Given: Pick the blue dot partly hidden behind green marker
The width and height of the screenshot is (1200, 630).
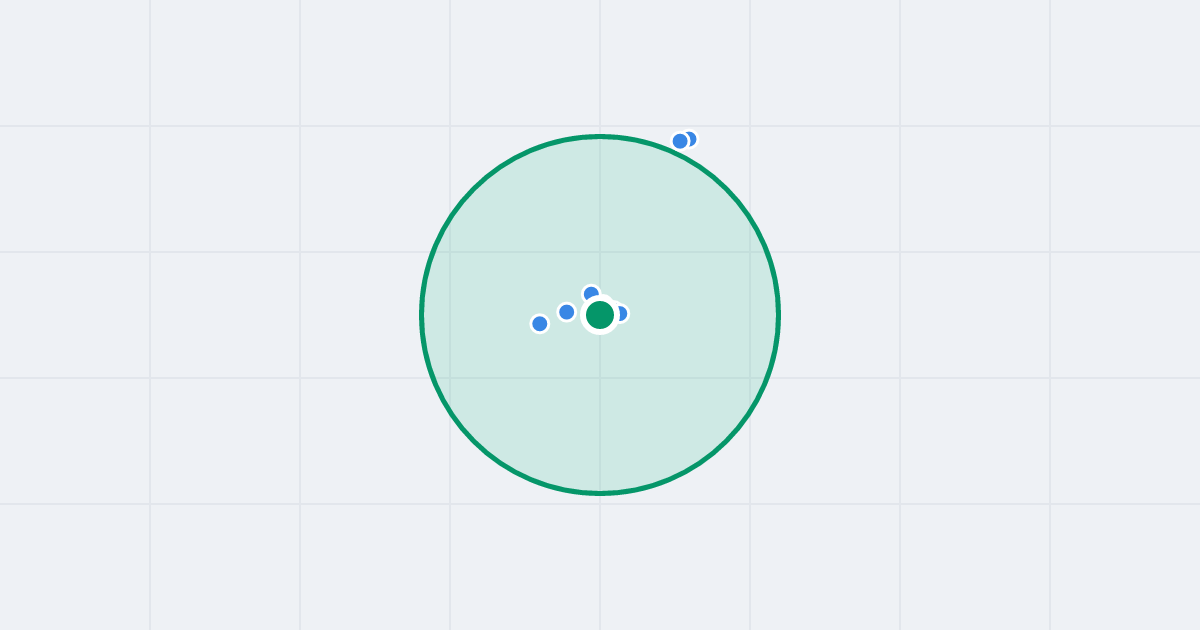Looking at the screenshot, I should point(622,313).
